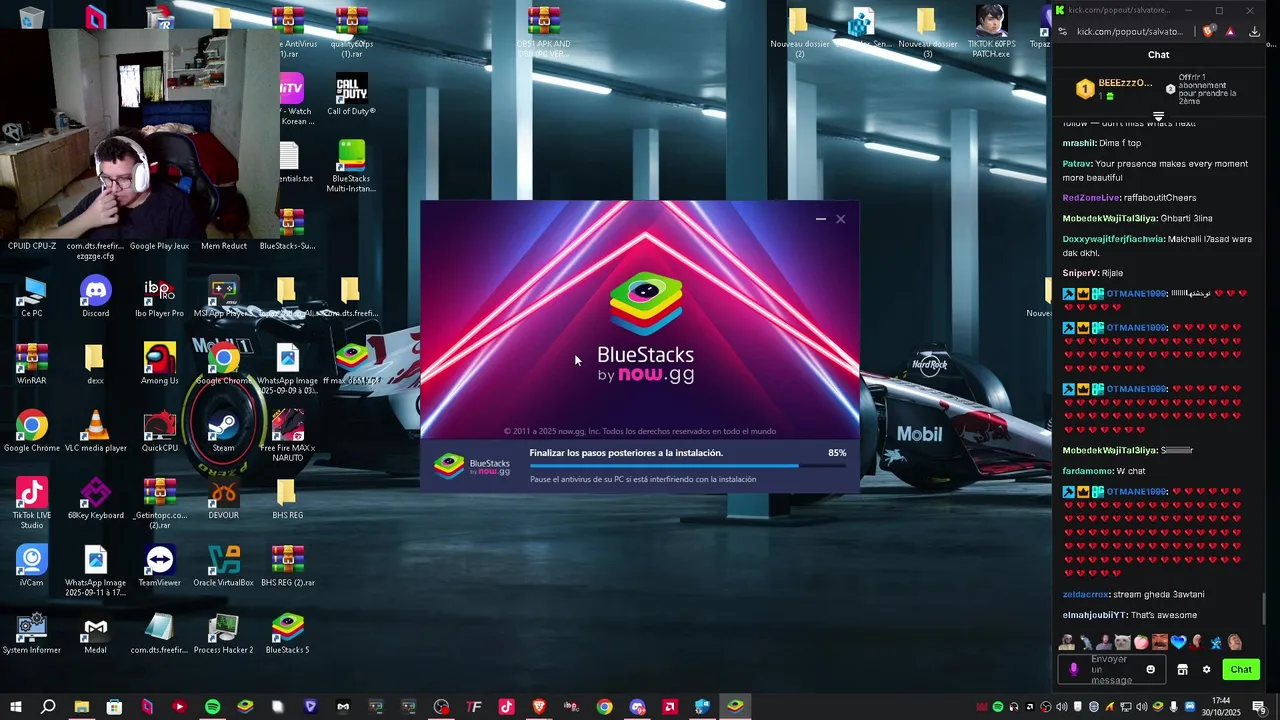Open the QuickCPU desktop icon
Viewport: 1280px width, 720px height.
tap(160, 432)
